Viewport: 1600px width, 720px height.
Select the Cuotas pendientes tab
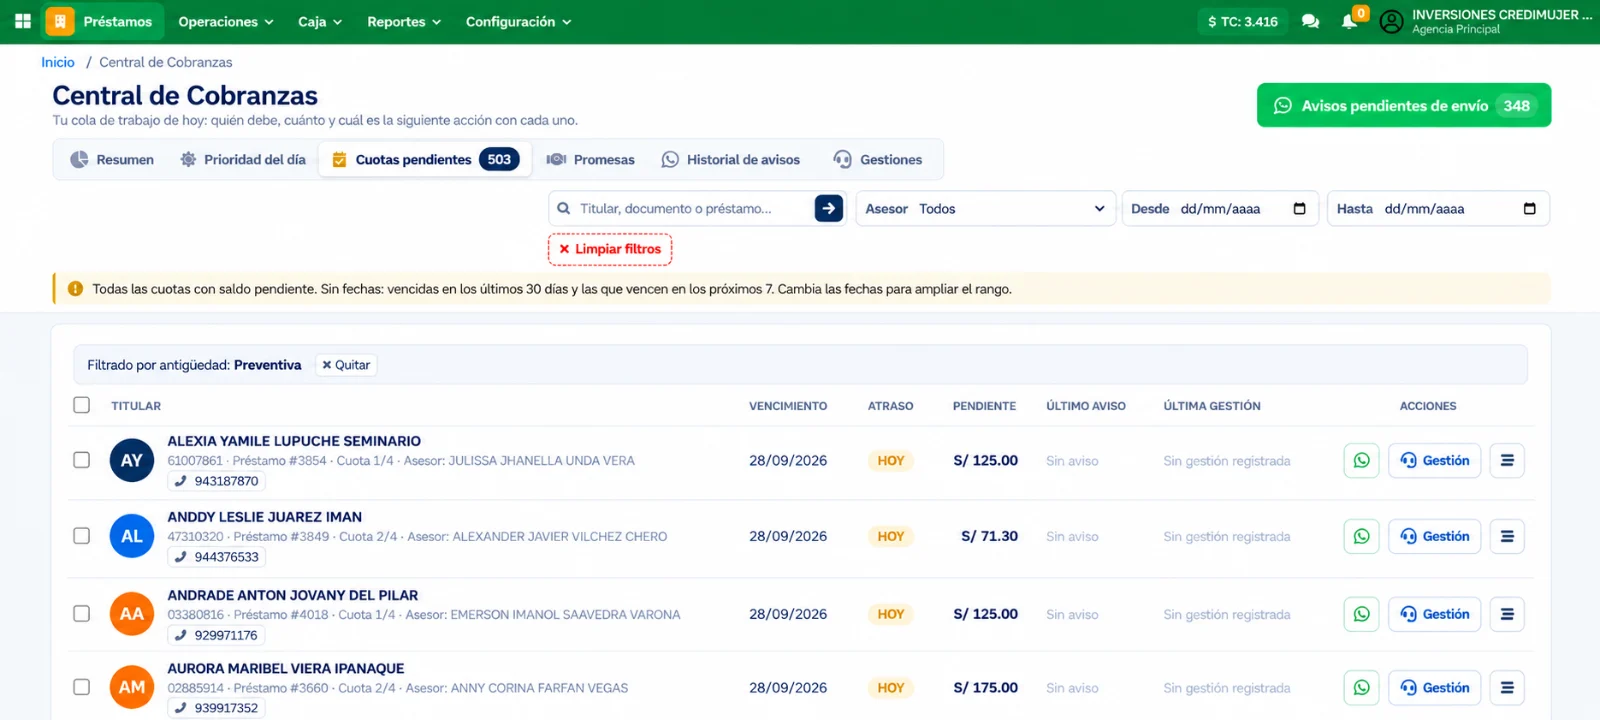425,159
